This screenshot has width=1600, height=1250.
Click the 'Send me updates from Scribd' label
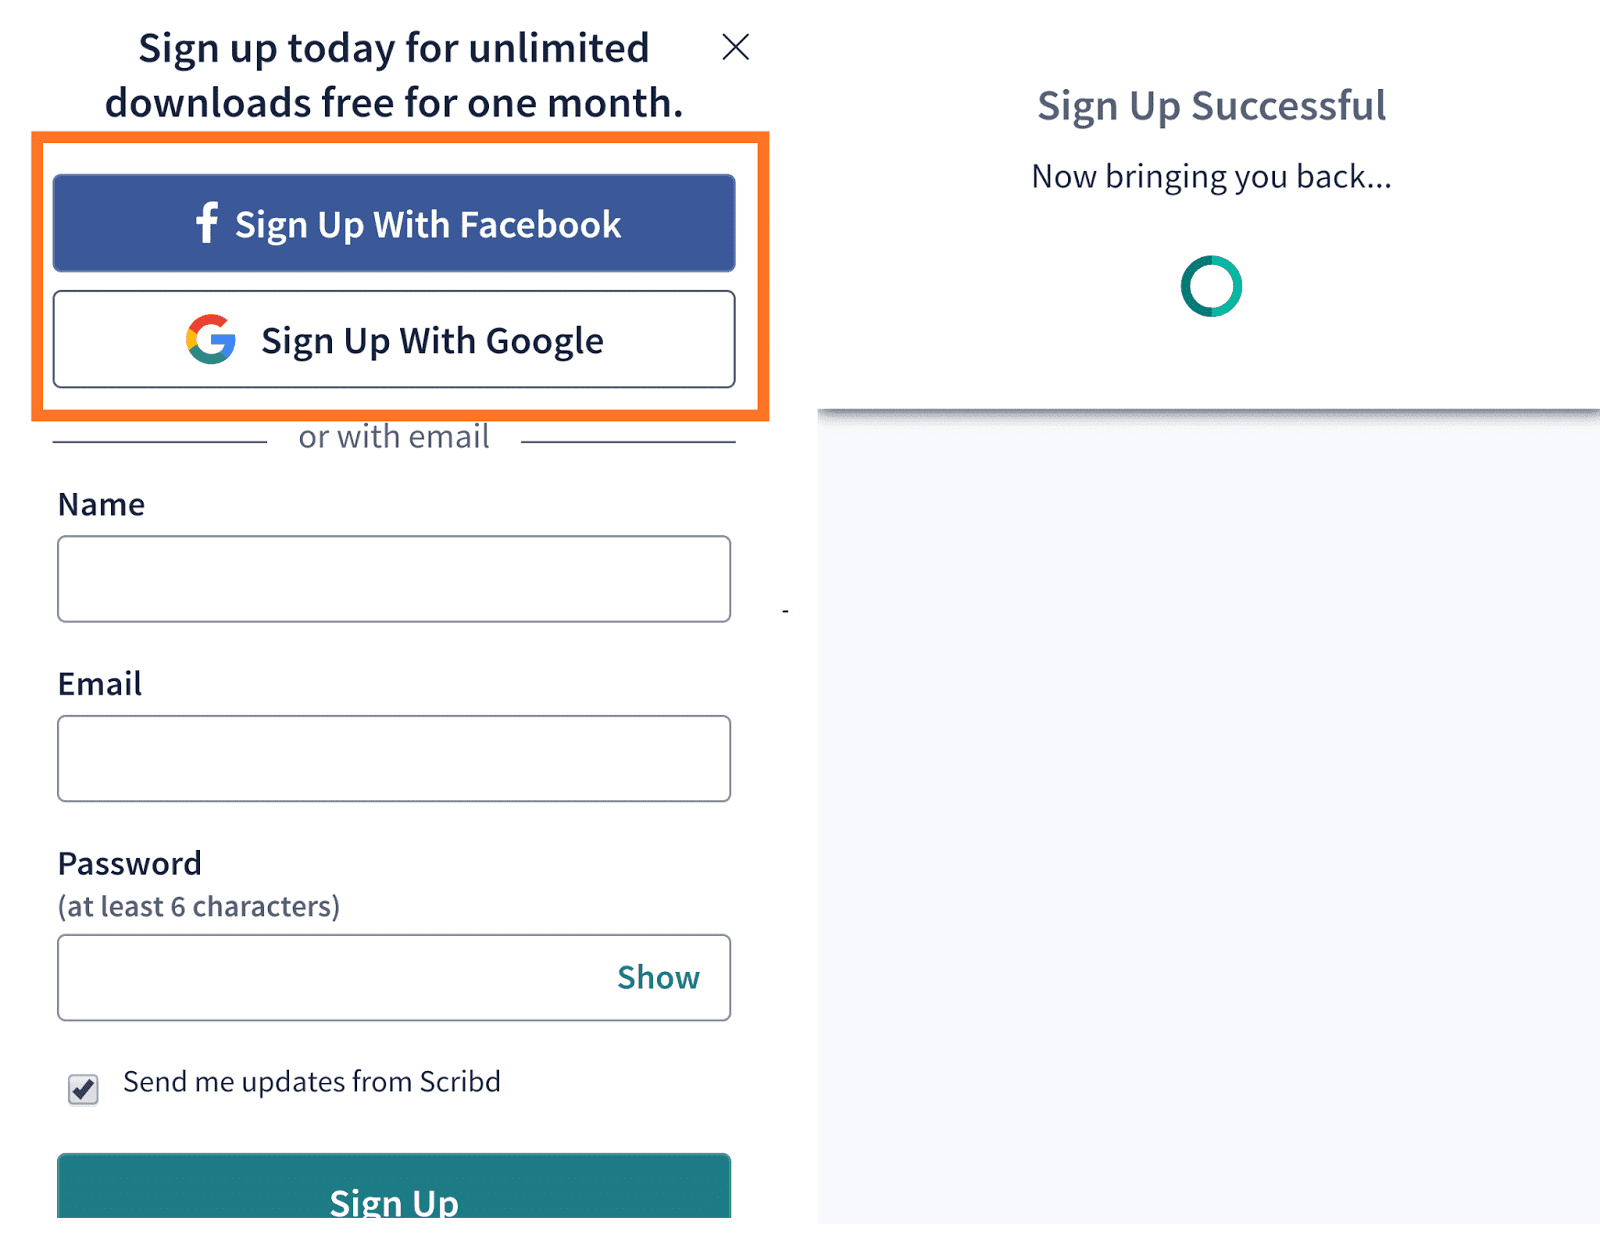pyautogui.click(x=311, y=1082)
